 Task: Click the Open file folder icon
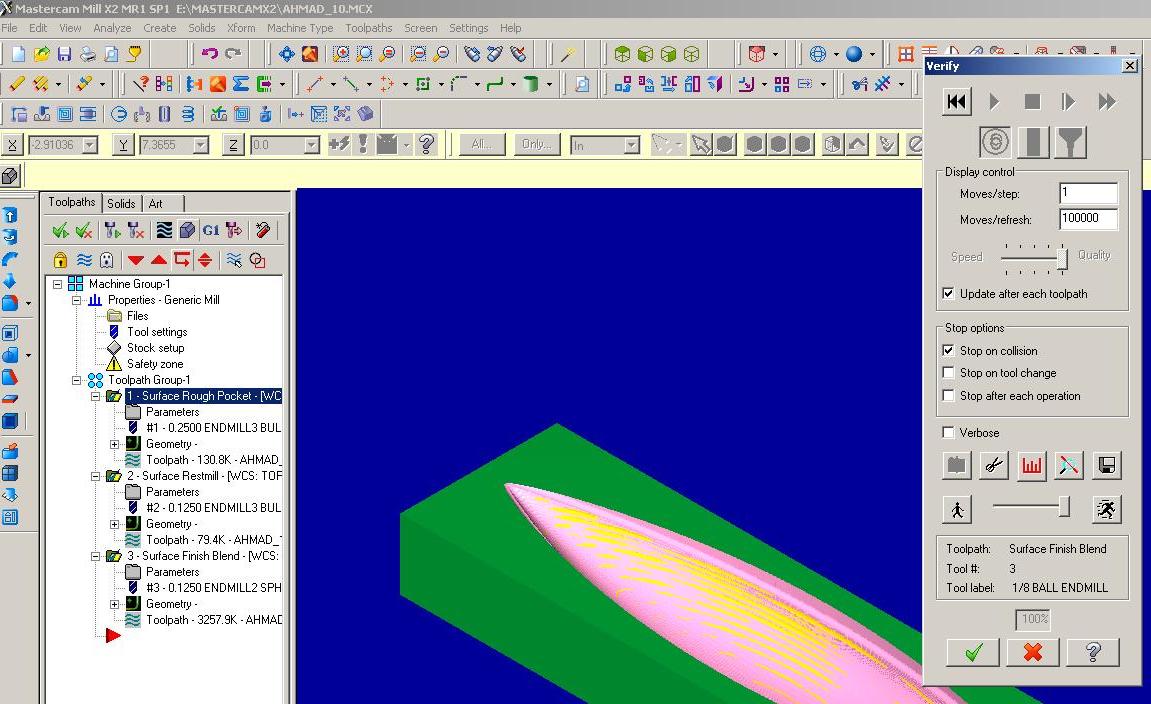click(42, 54)
